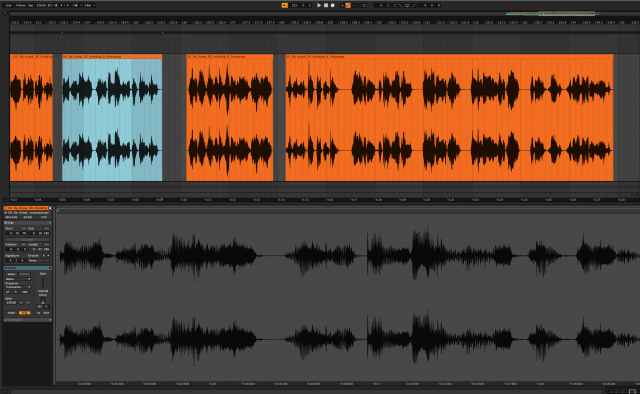Open the Preserve Transients dropdown
Viewport: 640px width, 394px height.
18,287
